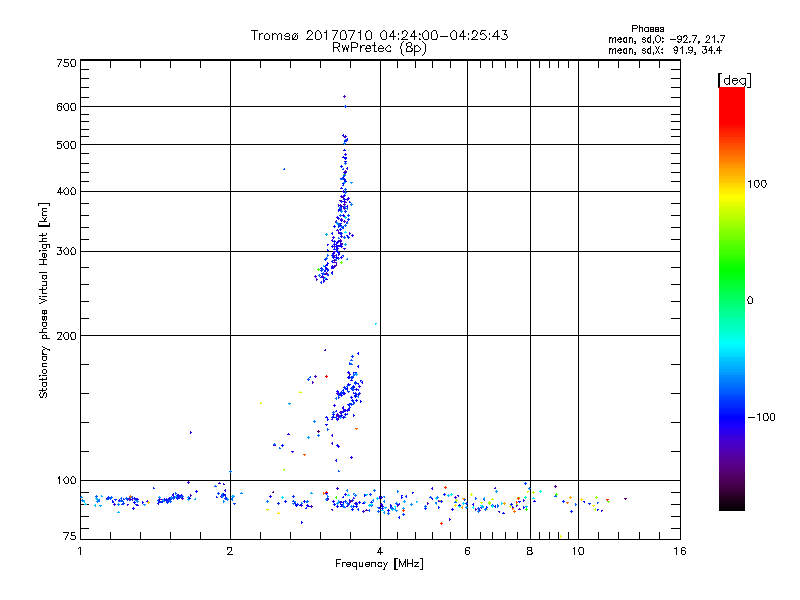
Task: Click the lone cyan point just above 200 km
Action: [x=376, y=324]
